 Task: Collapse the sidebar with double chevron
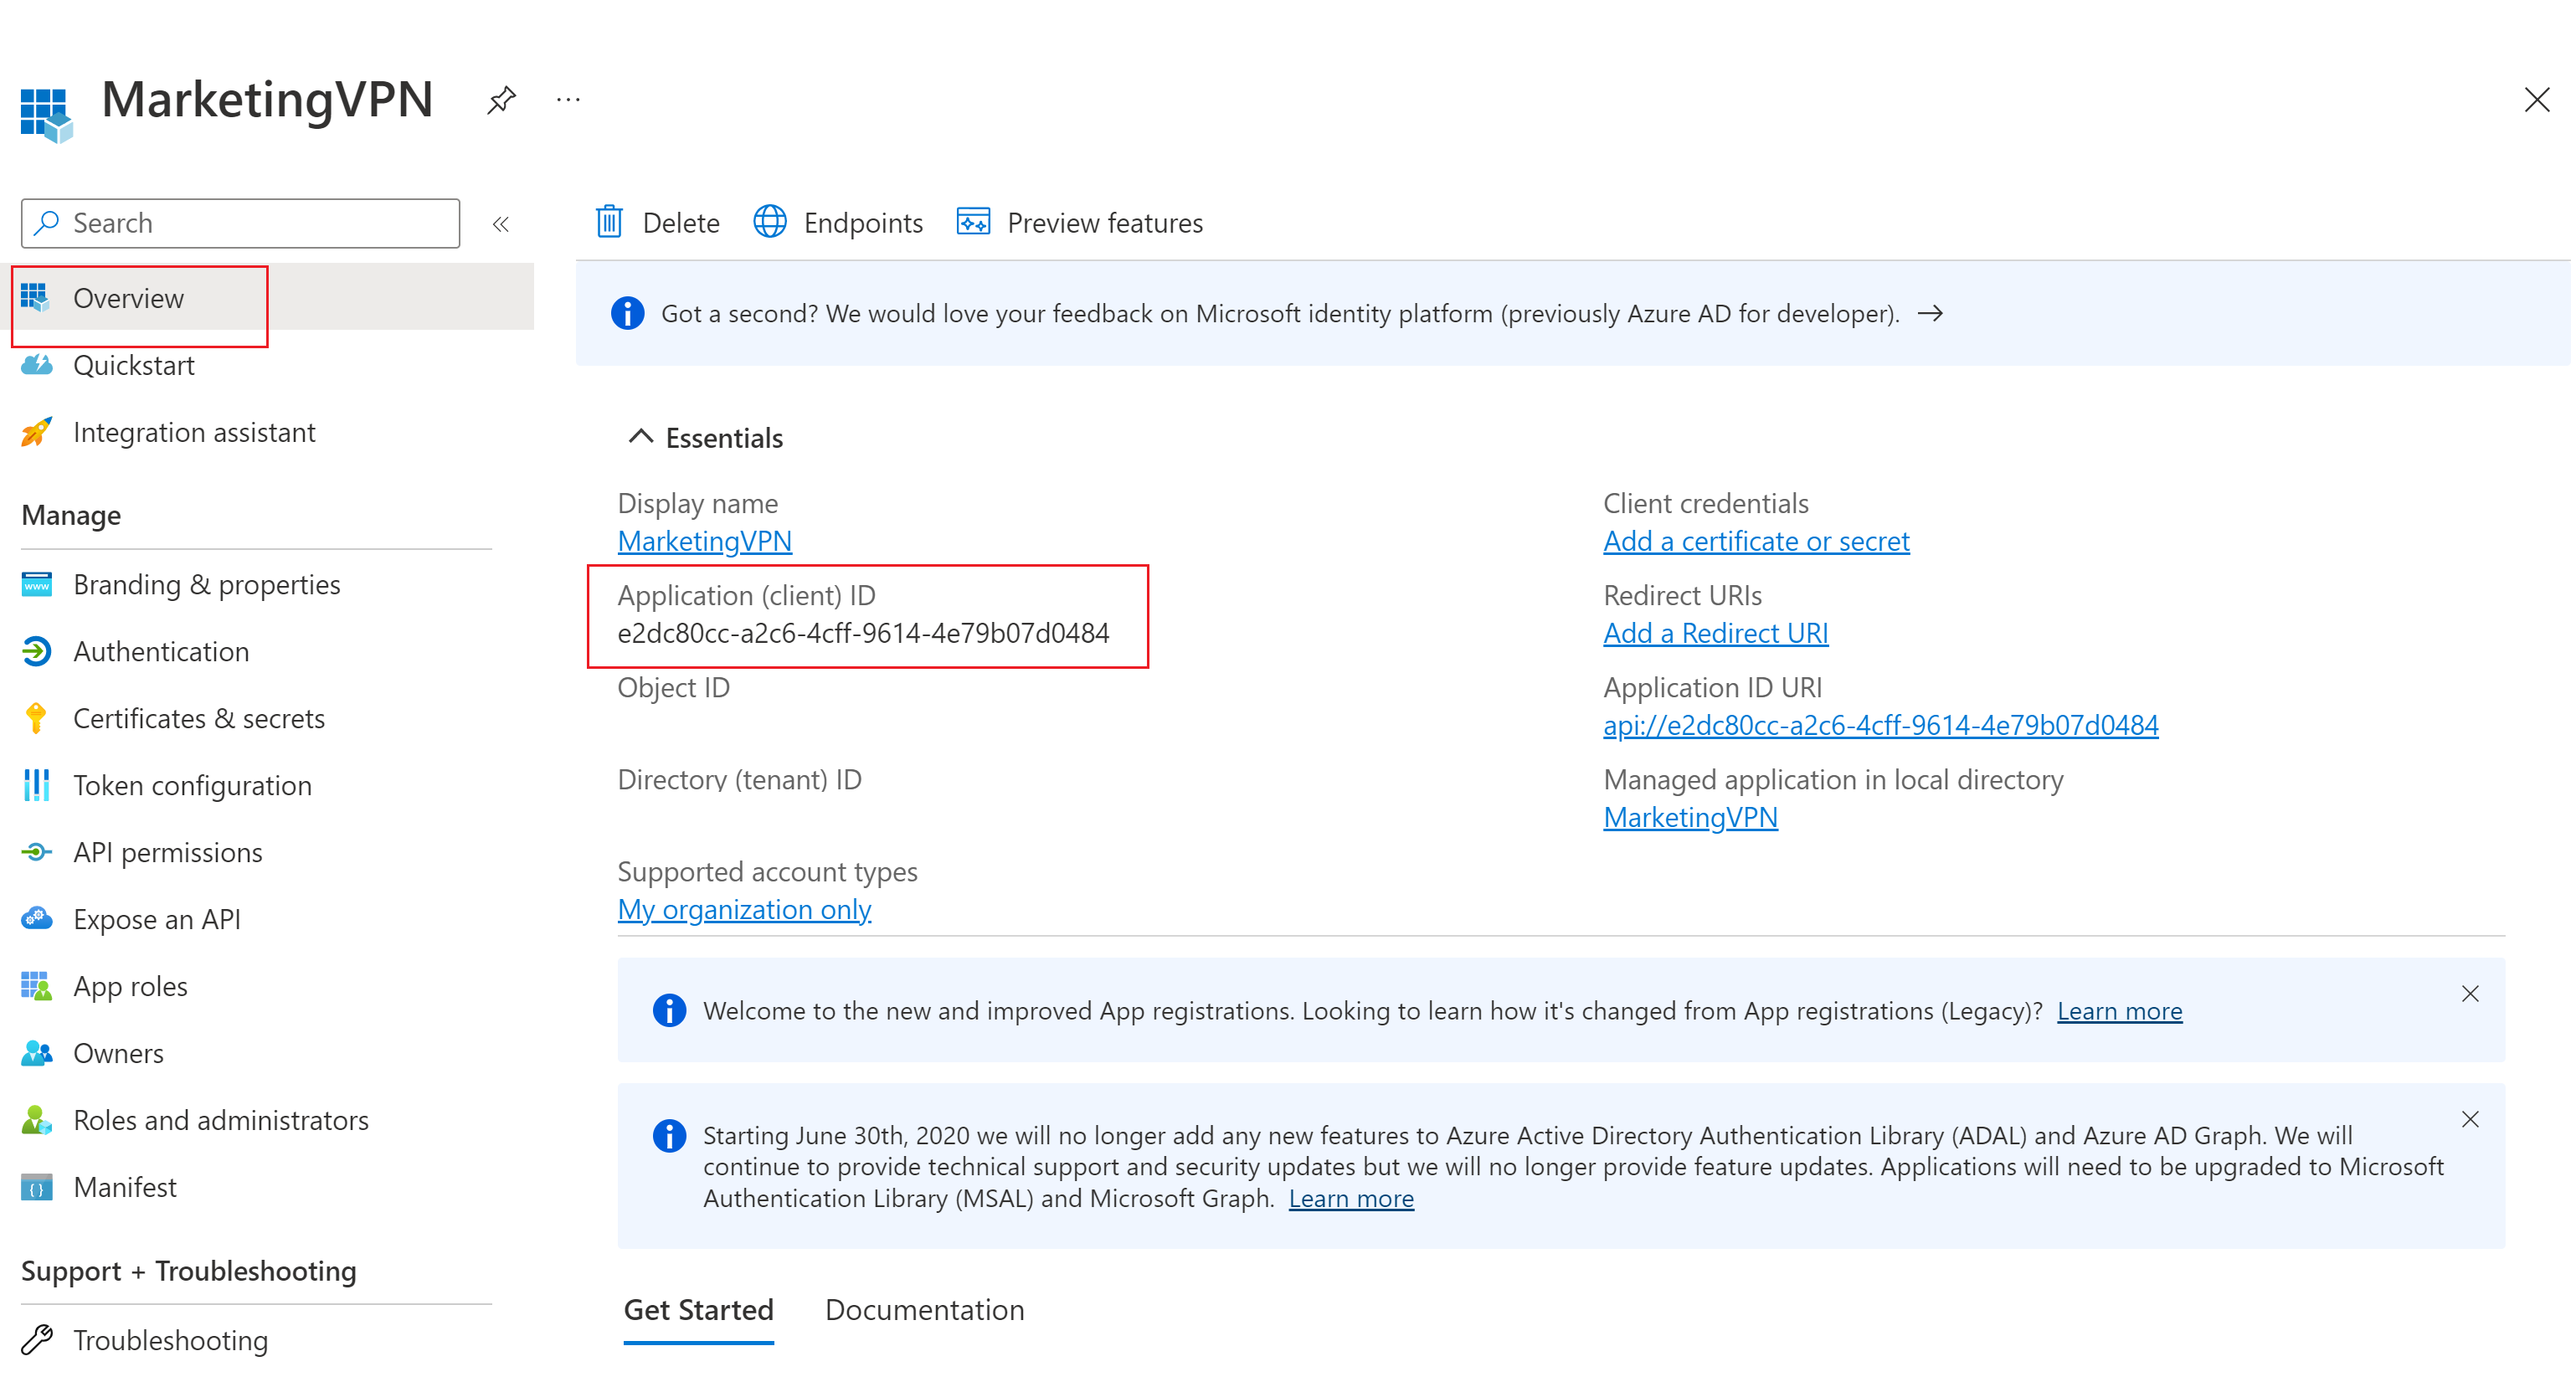click(x=501, y=224)
